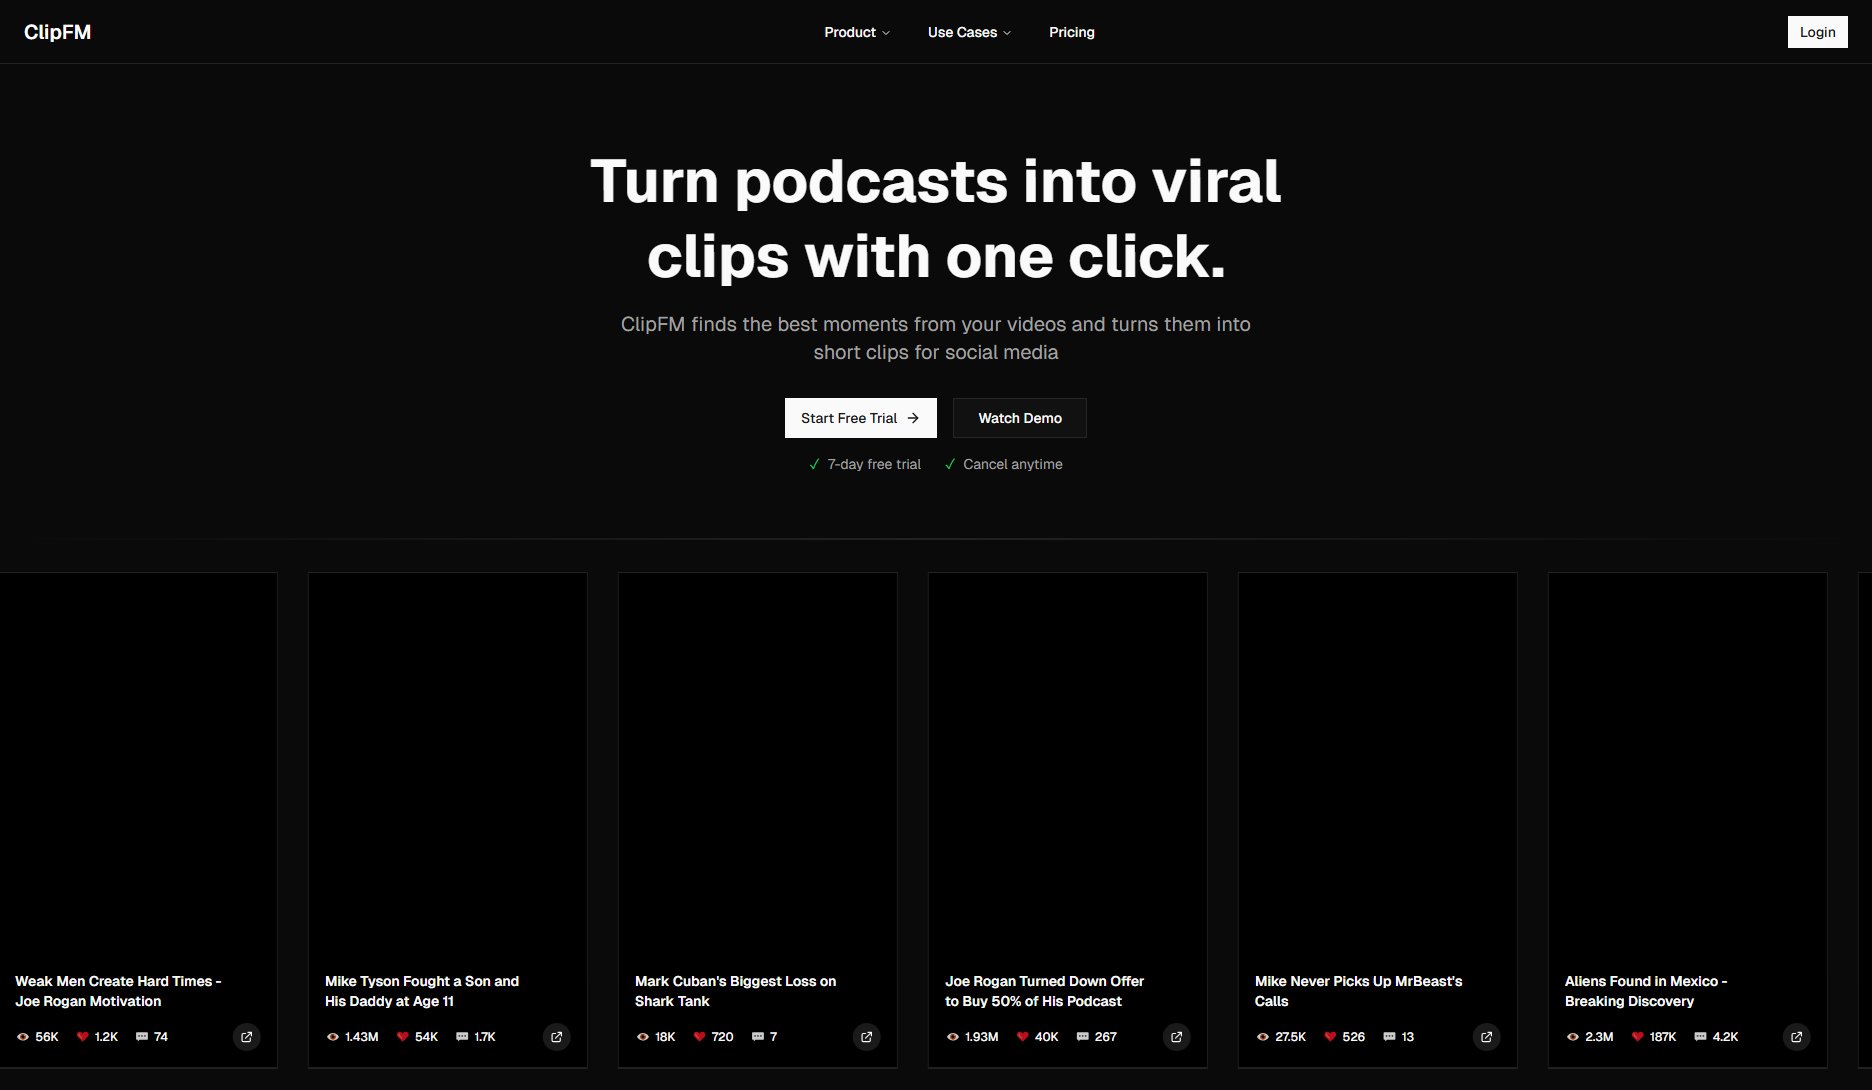Open external link on Aliens Found clip
The image size is (1872, 1090).
1797,1037
